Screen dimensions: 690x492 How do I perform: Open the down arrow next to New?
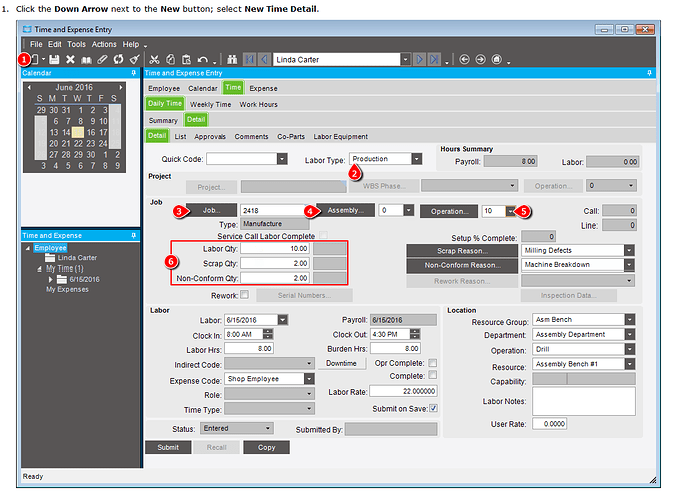[44, 59]
